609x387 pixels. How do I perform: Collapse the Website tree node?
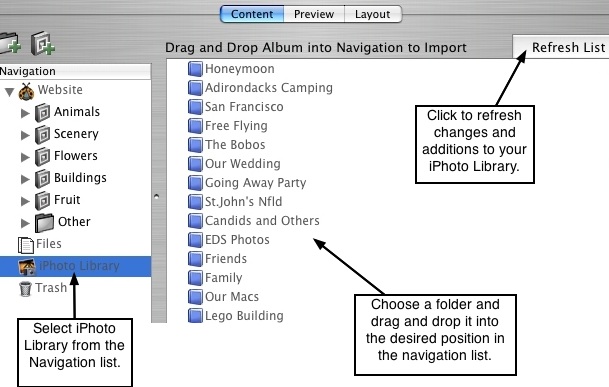click(9, 92)
